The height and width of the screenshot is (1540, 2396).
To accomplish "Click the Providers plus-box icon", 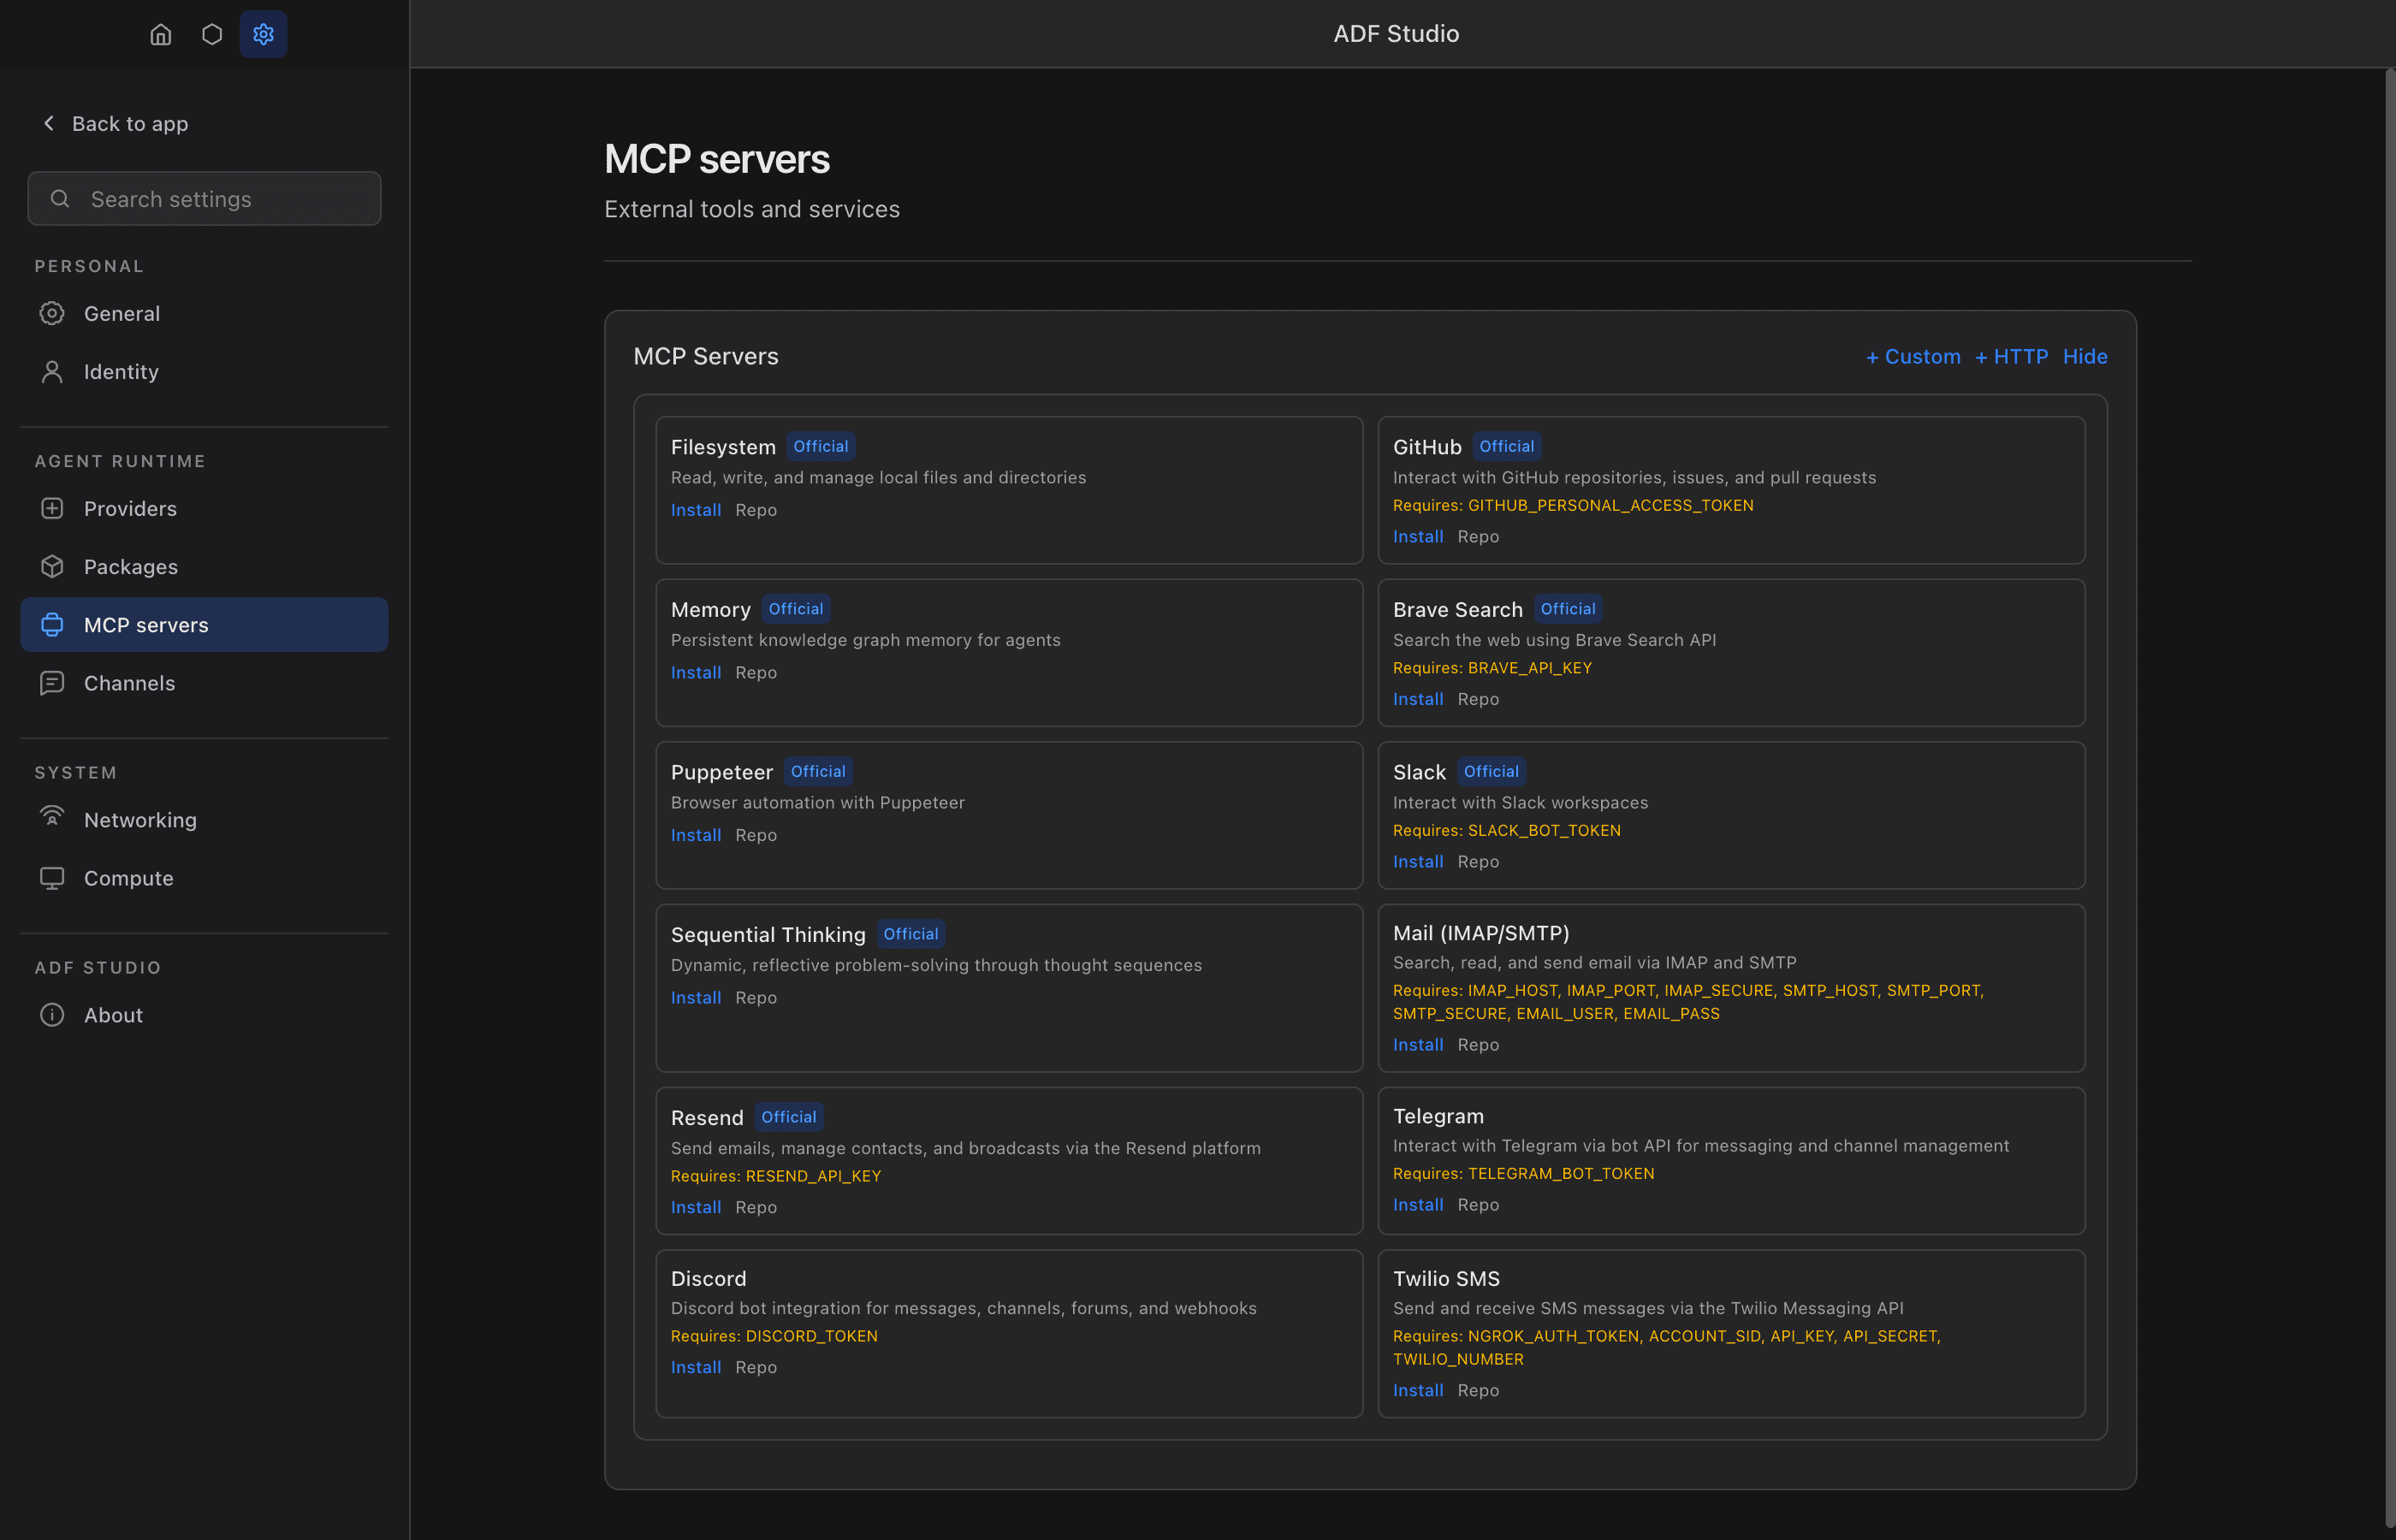I will [x=52, y=508].
